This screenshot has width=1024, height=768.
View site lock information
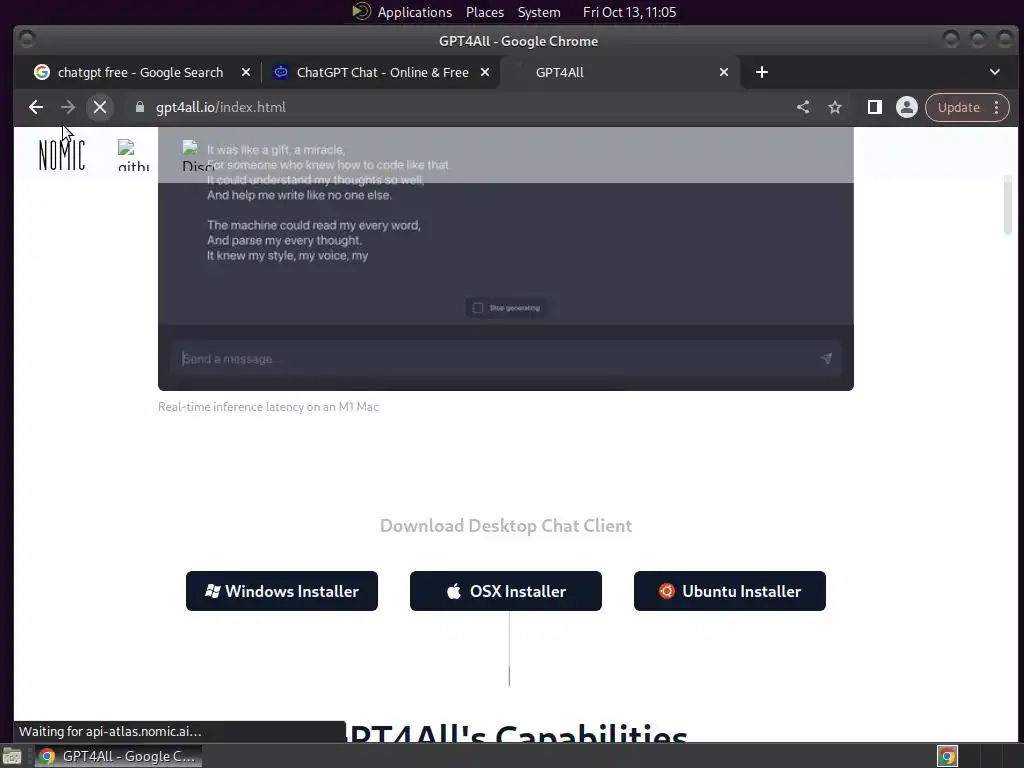[x=140, y=107]
